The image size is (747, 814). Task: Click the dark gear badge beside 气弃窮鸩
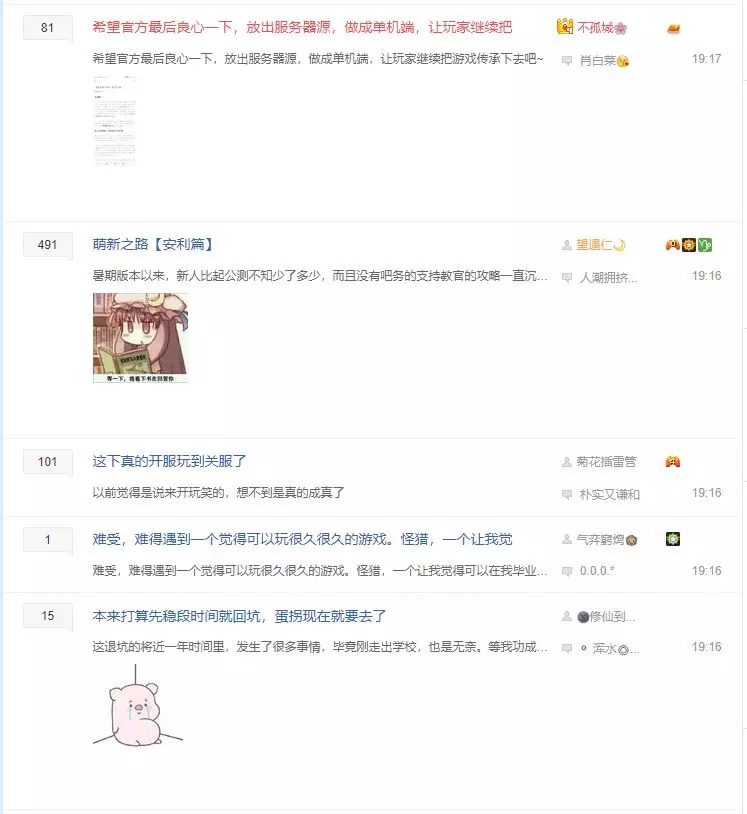(673, 539)
